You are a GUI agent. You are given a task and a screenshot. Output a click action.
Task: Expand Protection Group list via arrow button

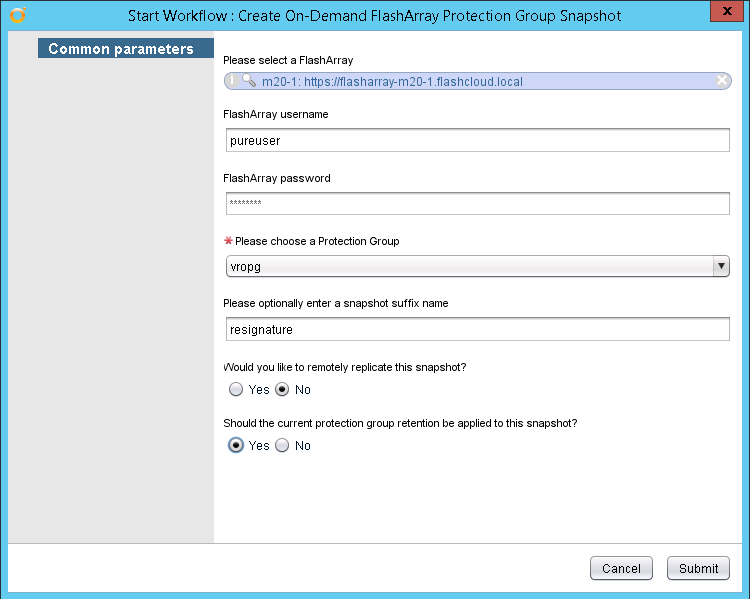pos(721,266)
